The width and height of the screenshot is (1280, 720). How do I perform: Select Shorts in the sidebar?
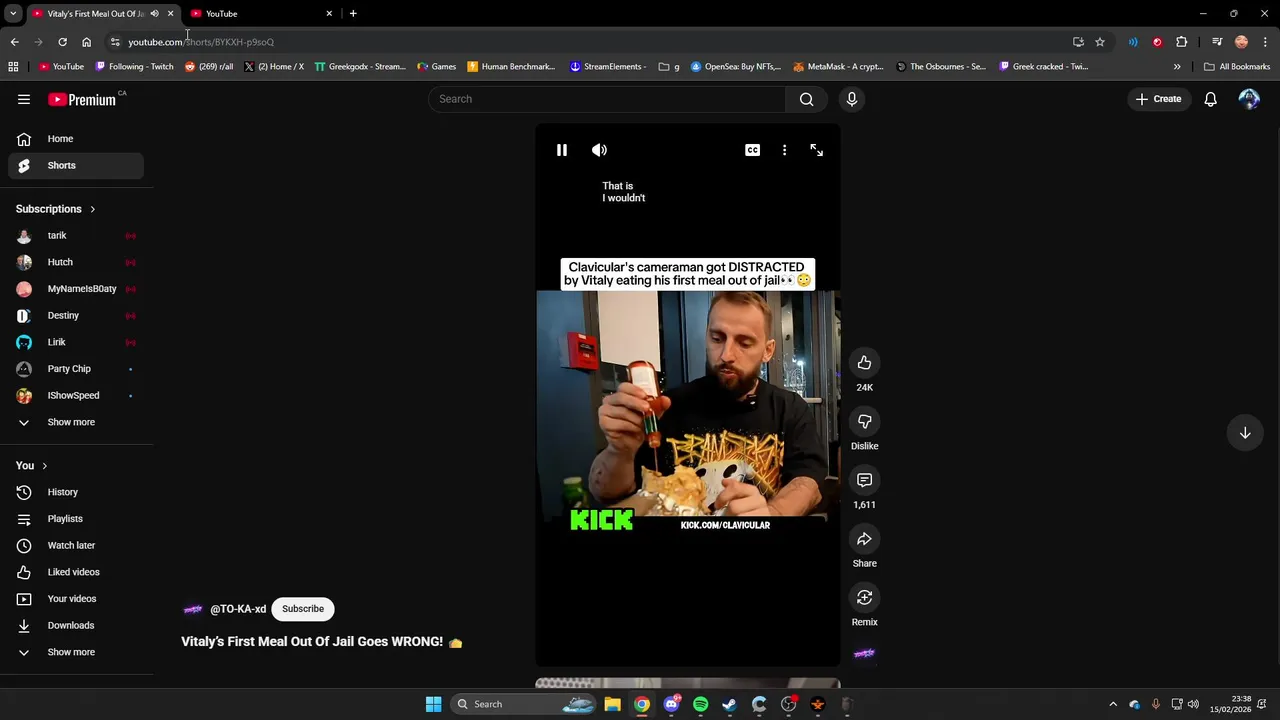point(76,166)
